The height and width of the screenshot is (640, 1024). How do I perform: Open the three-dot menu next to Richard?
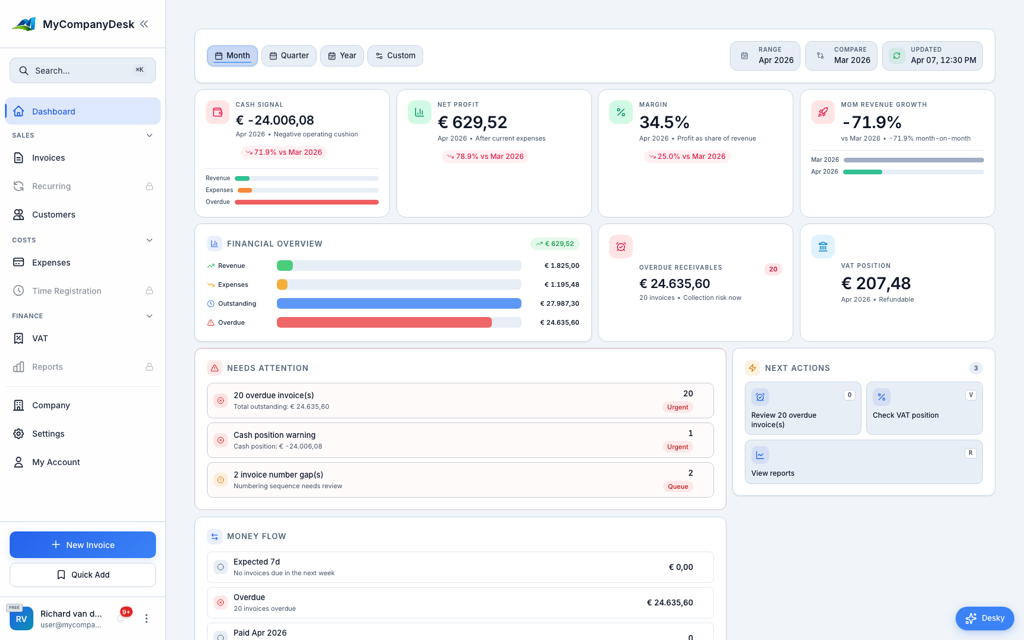[x=145, y=618]
